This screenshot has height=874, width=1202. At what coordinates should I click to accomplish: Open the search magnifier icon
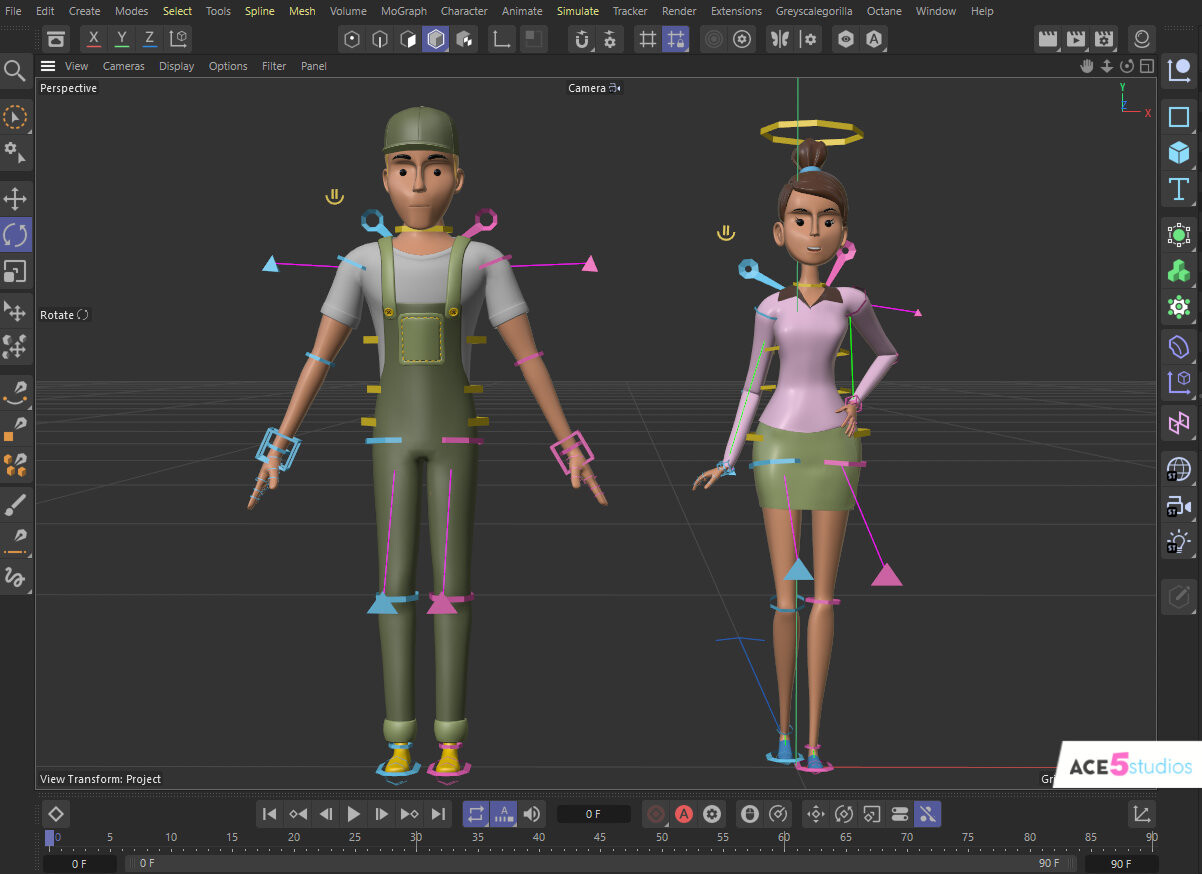pyautogui.click(x=15, y=70)
